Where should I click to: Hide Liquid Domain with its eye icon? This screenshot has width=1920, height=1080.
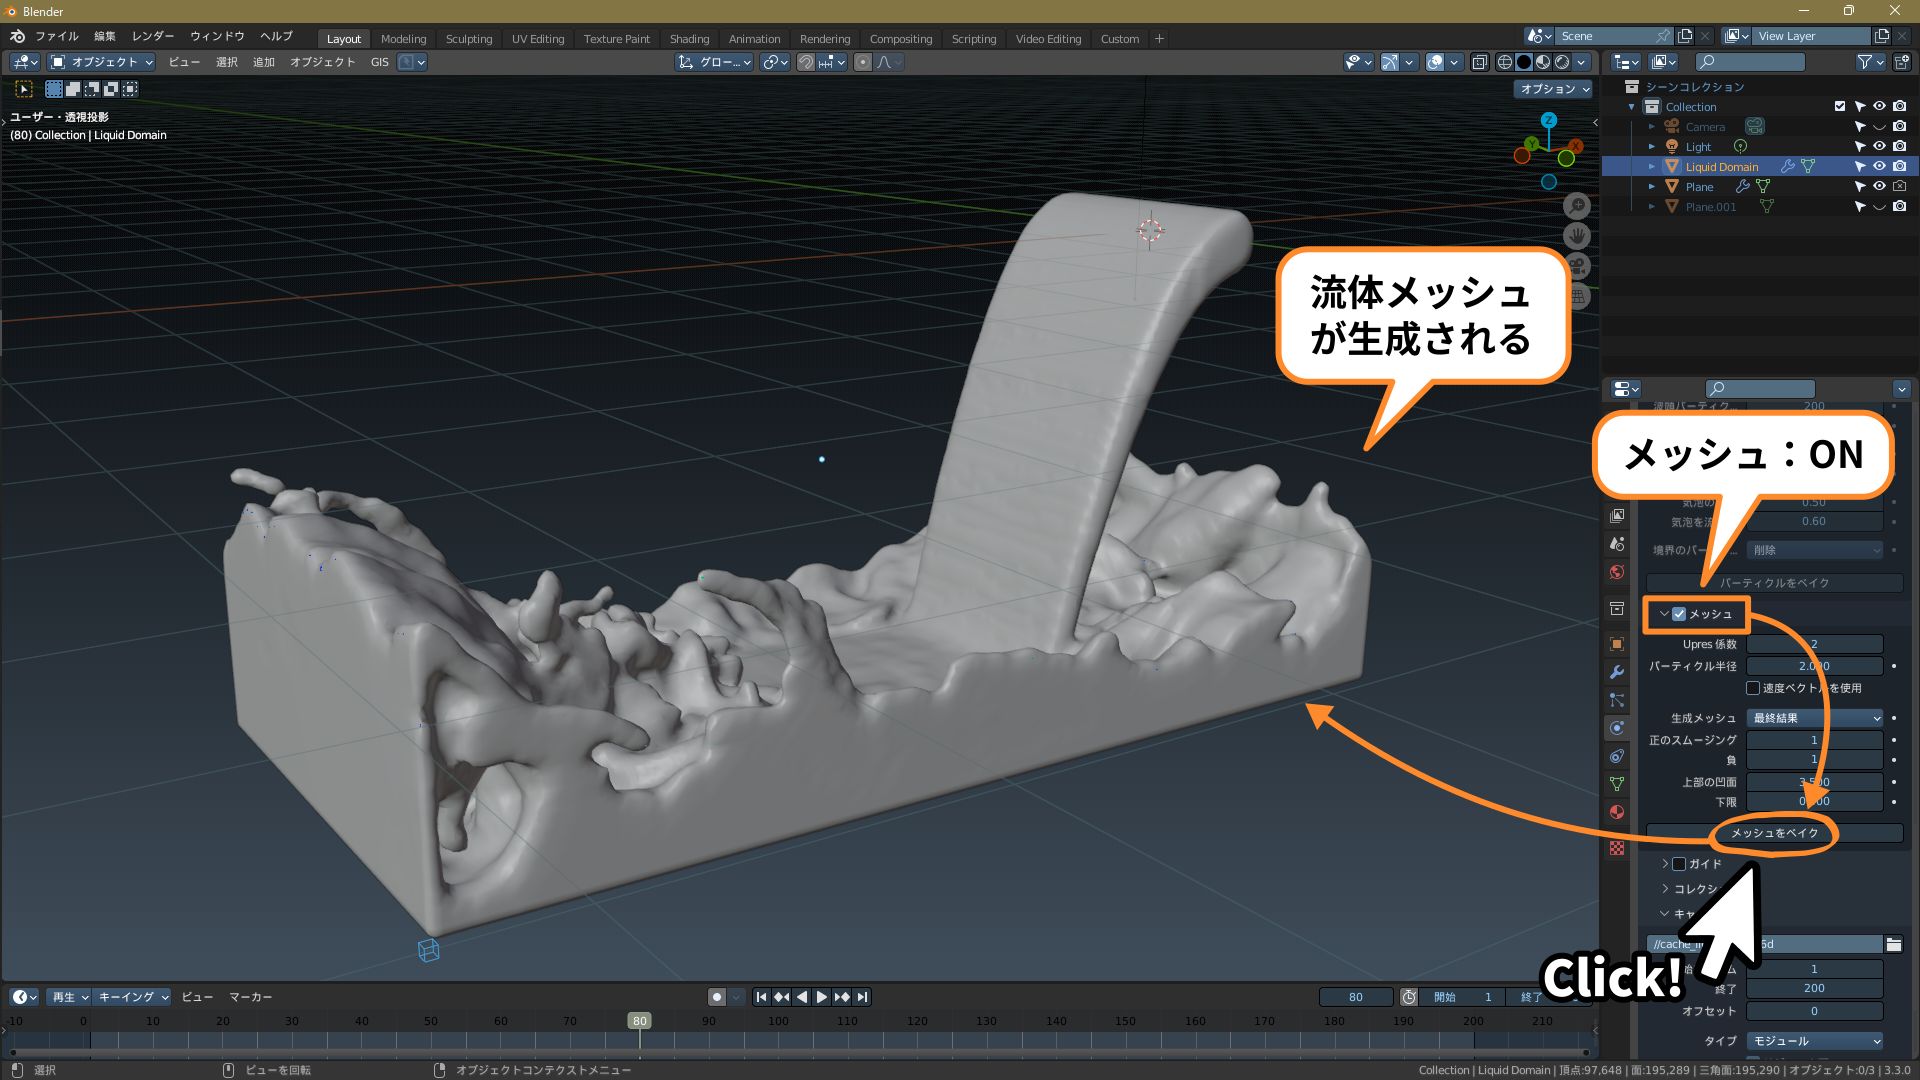coord(1879,166)
